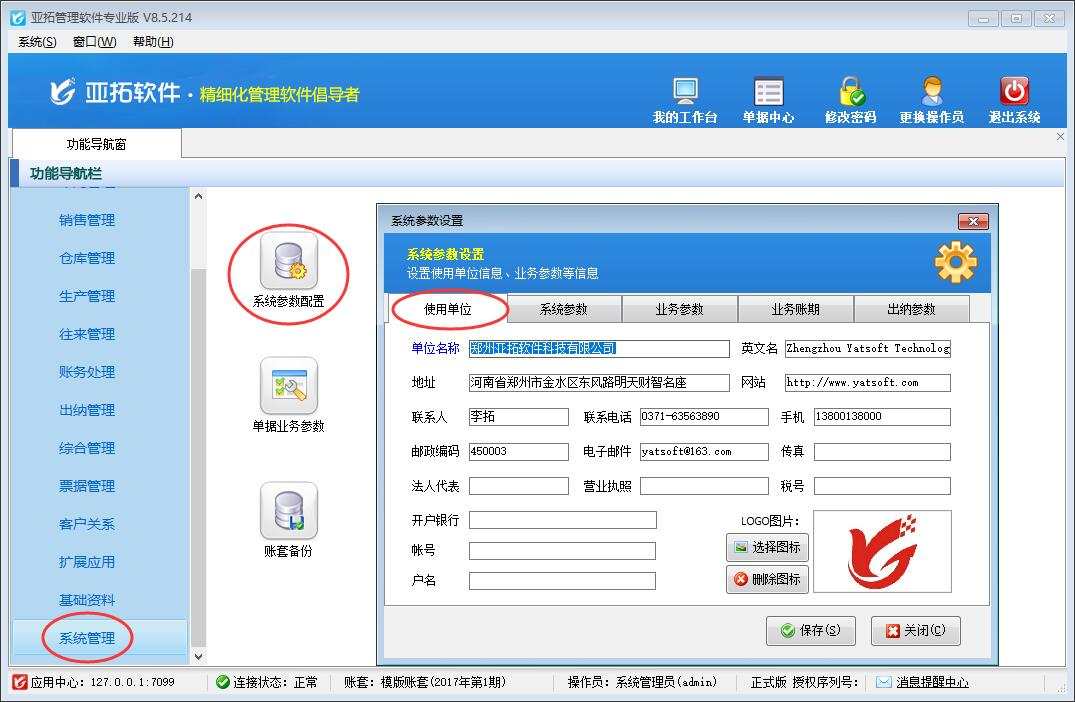
Task: Click the 法人代表 input field
Action: [518, 486]
